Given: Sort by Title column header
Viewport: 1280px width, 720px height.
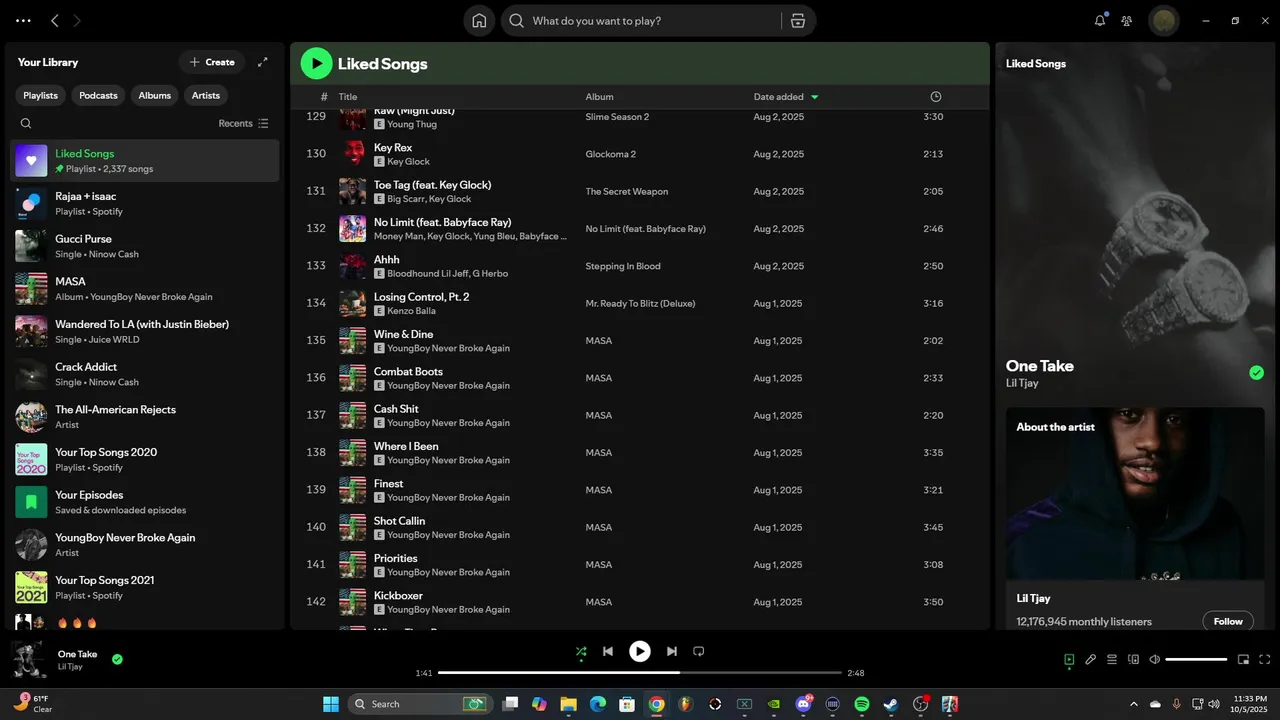Looking at the screenshot, I should [x=348, y=97].
